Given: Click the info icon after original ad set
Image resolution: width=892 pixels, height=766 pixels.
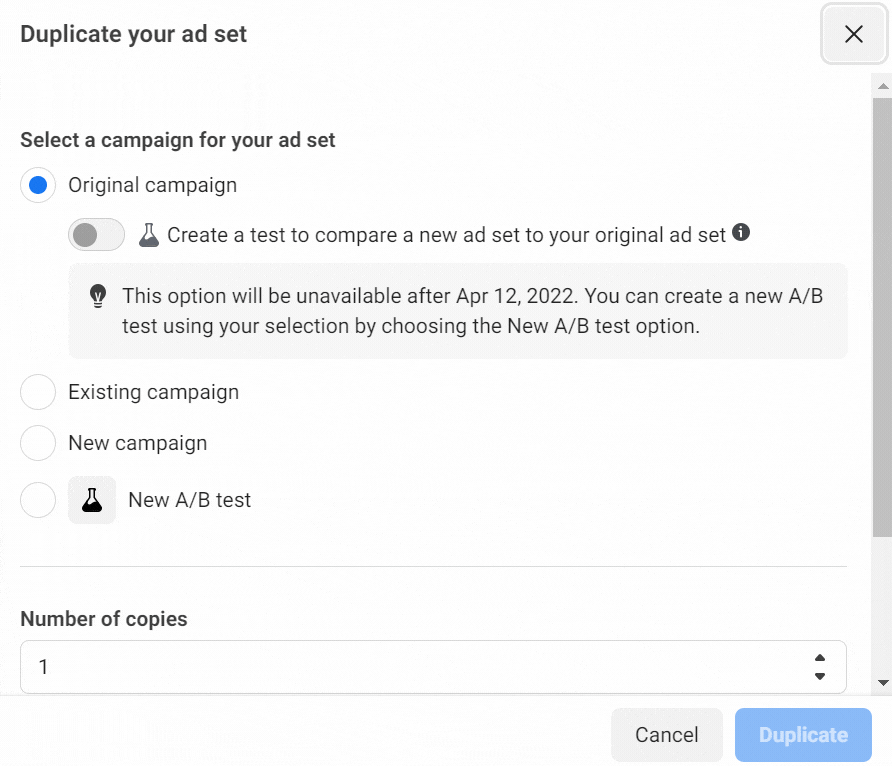Looking at the screenshot, I should click(741, 233).
